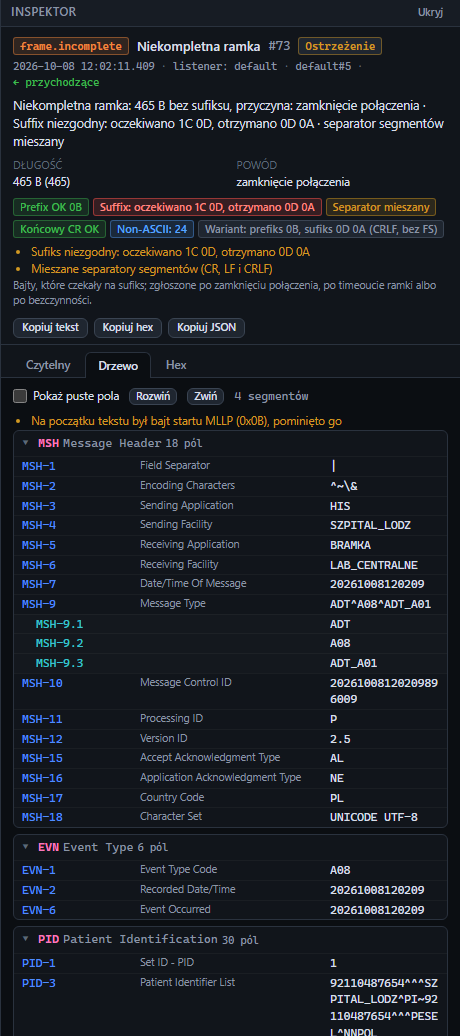Click the value UNICODE UTF-8
The width and height of the screenshot is (460, 1036).
pos(373,817)
